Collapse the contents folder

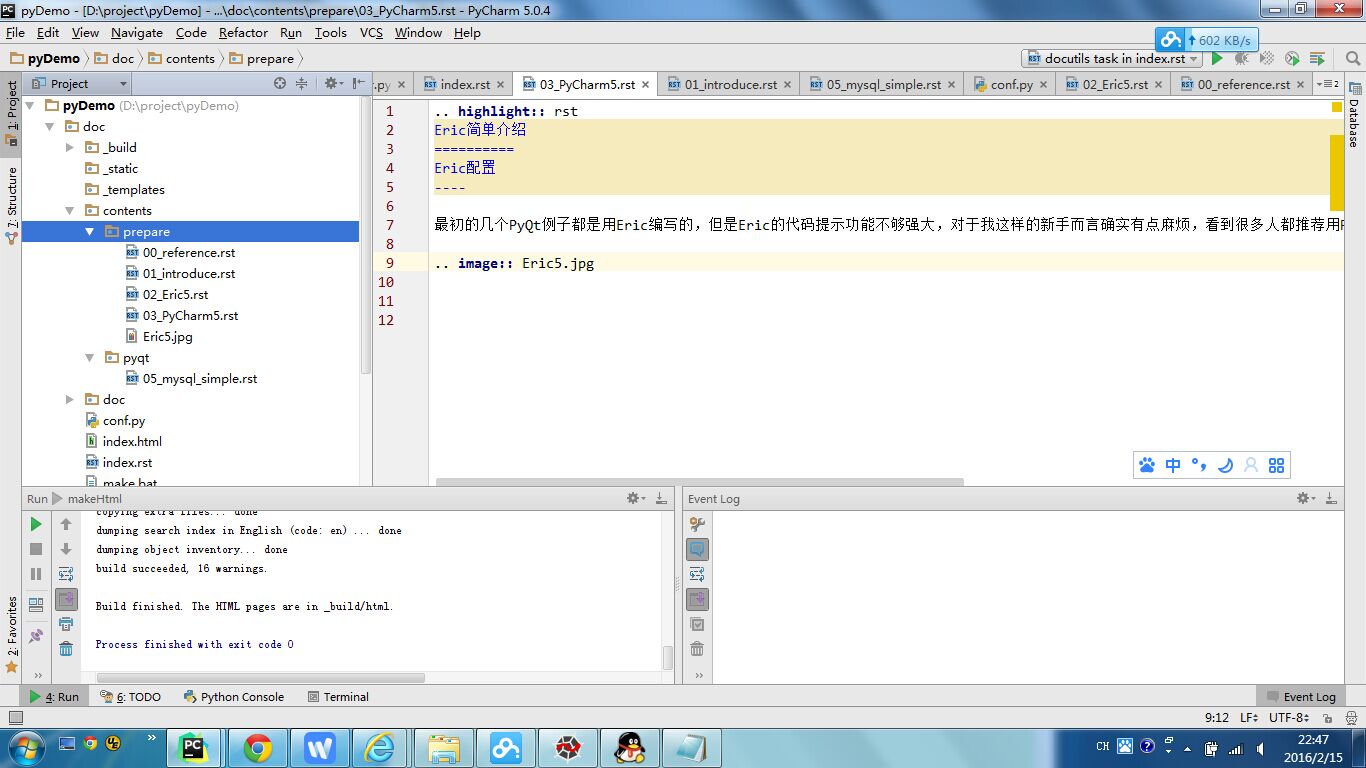[x=70, y=210]
